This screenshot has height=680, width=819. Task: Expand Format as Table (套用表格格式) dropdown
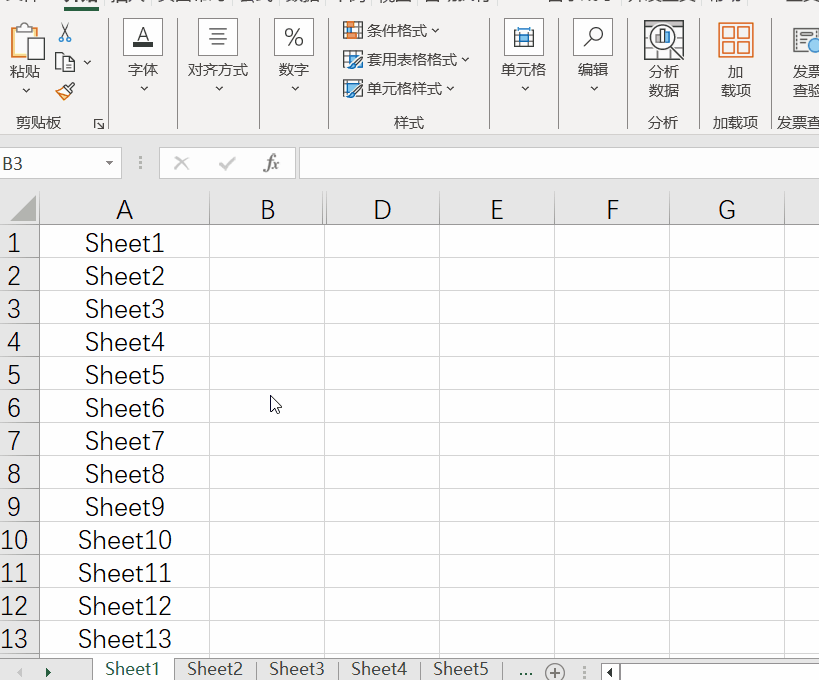pyautogui.click(x=465, y=60)
